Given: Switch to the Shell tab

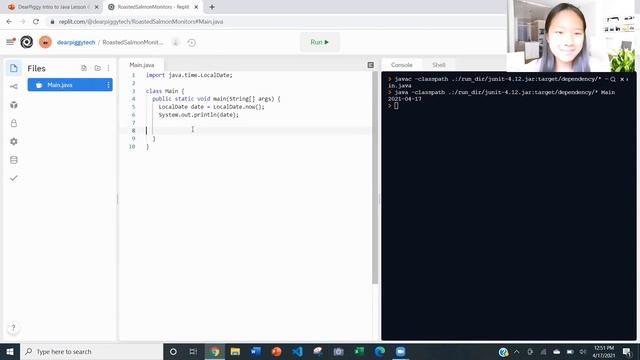Looking at the screenshot, I should [x=439, y=65].
